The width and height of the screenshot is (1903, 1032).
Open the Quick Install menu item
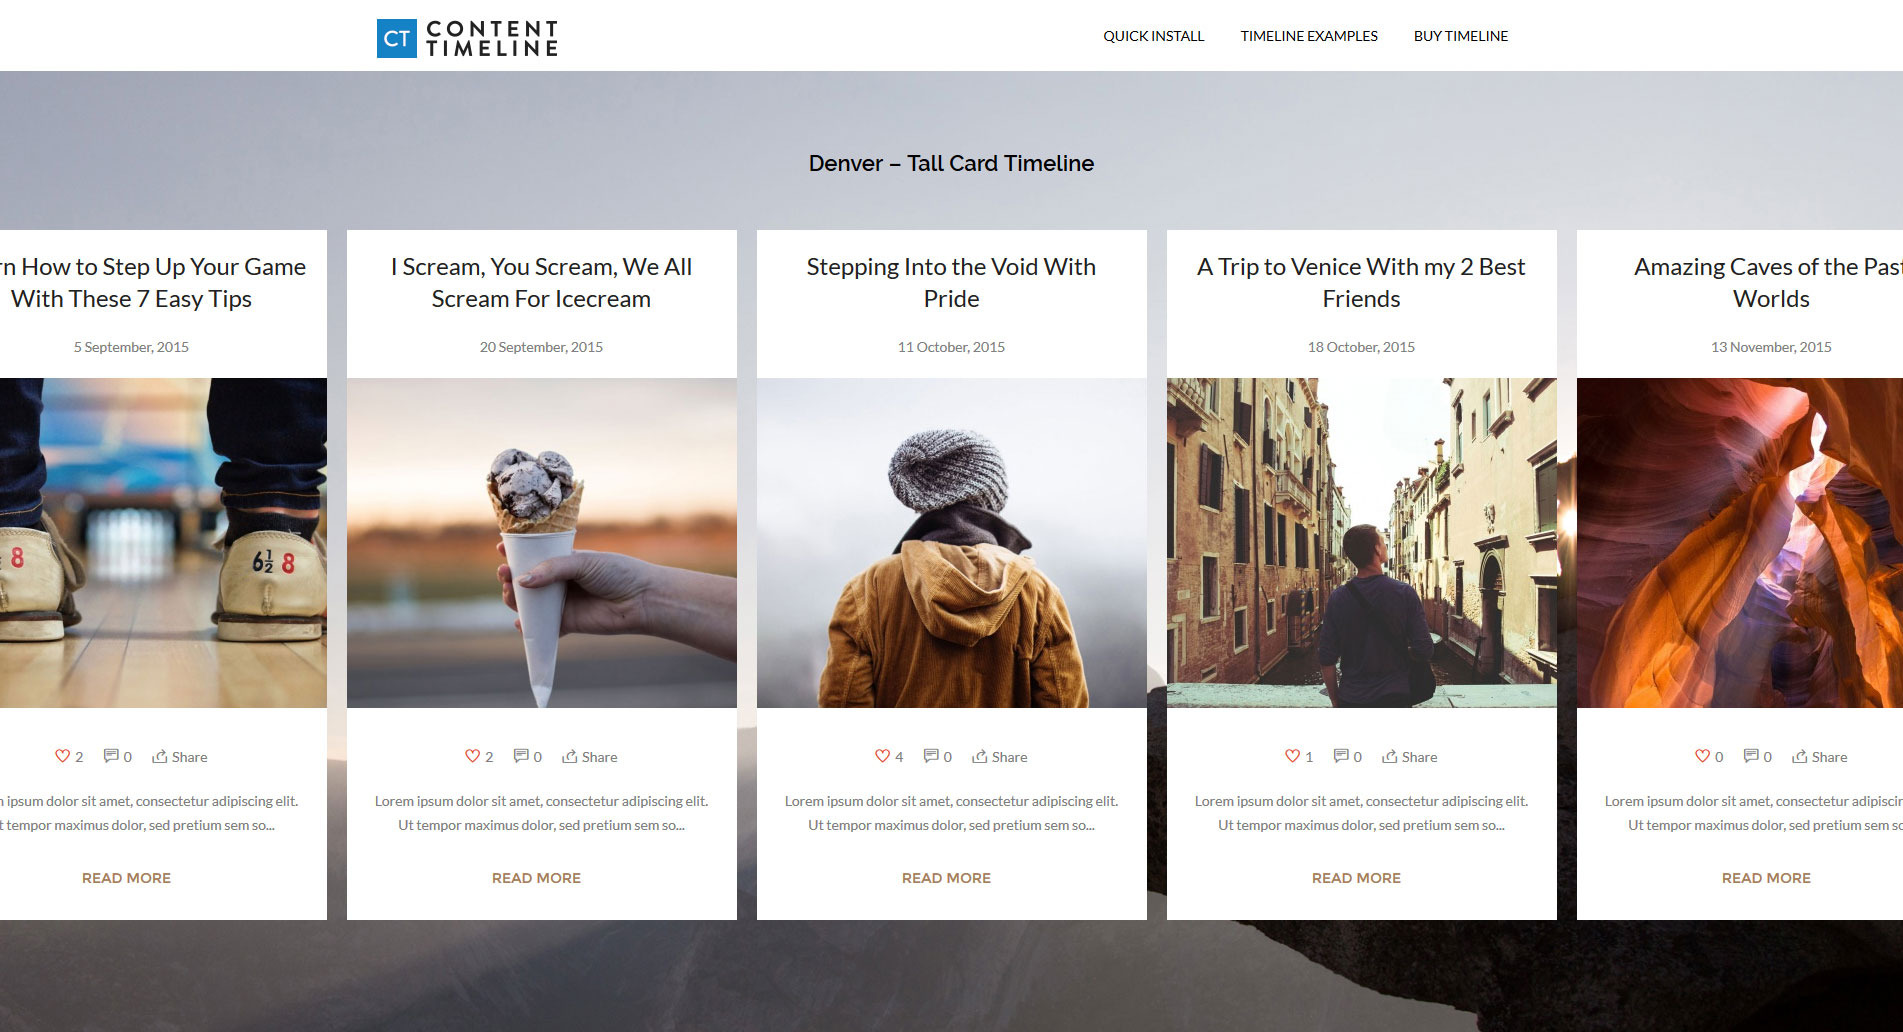click(x=1153, y=36)
